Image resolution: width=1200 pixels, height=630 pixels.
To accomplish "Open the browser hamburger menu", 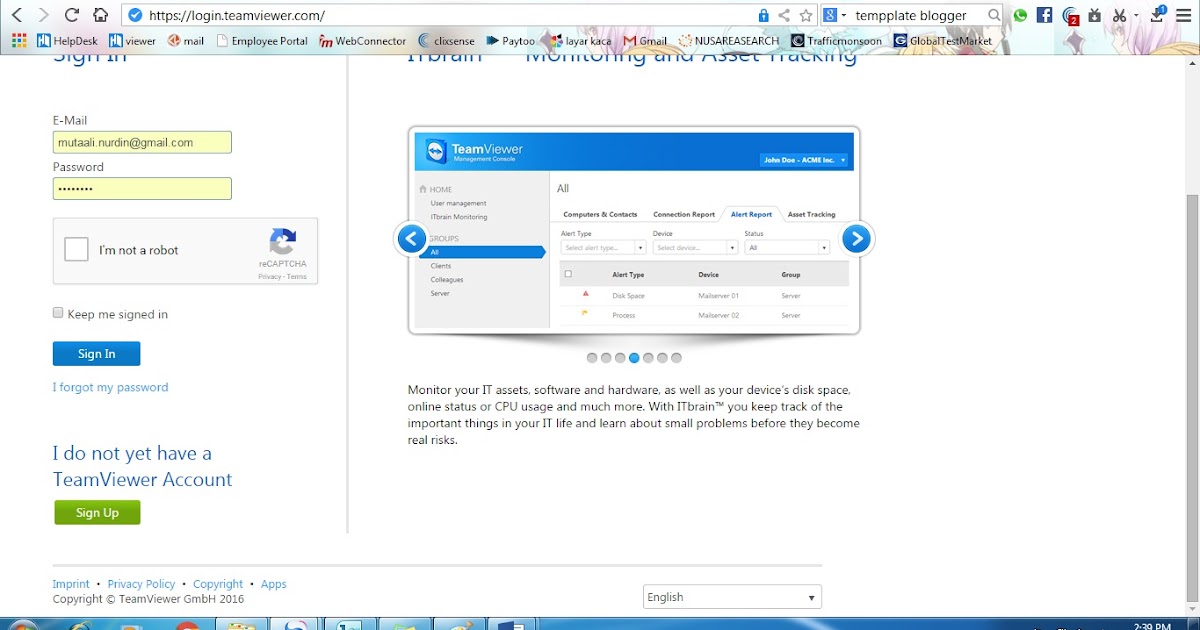I will pyautogui.click(x=1183, y=15).
